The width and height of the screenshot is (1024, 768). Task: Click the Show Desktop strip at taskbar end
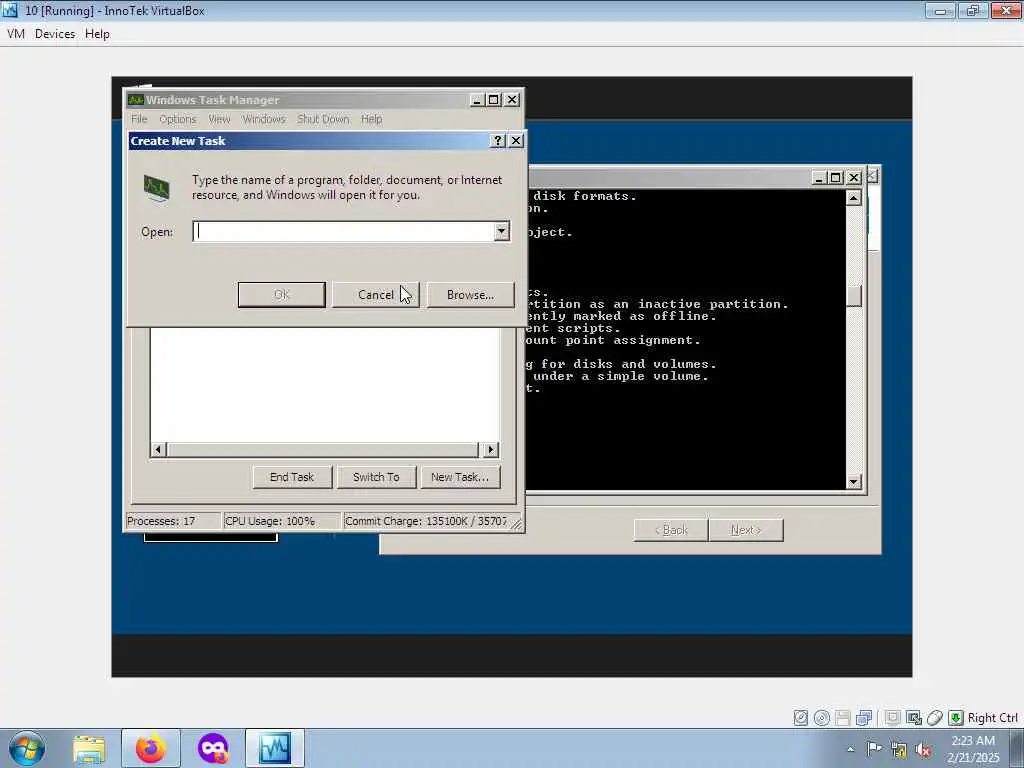pyautogui.click(x=1017, y=748)
